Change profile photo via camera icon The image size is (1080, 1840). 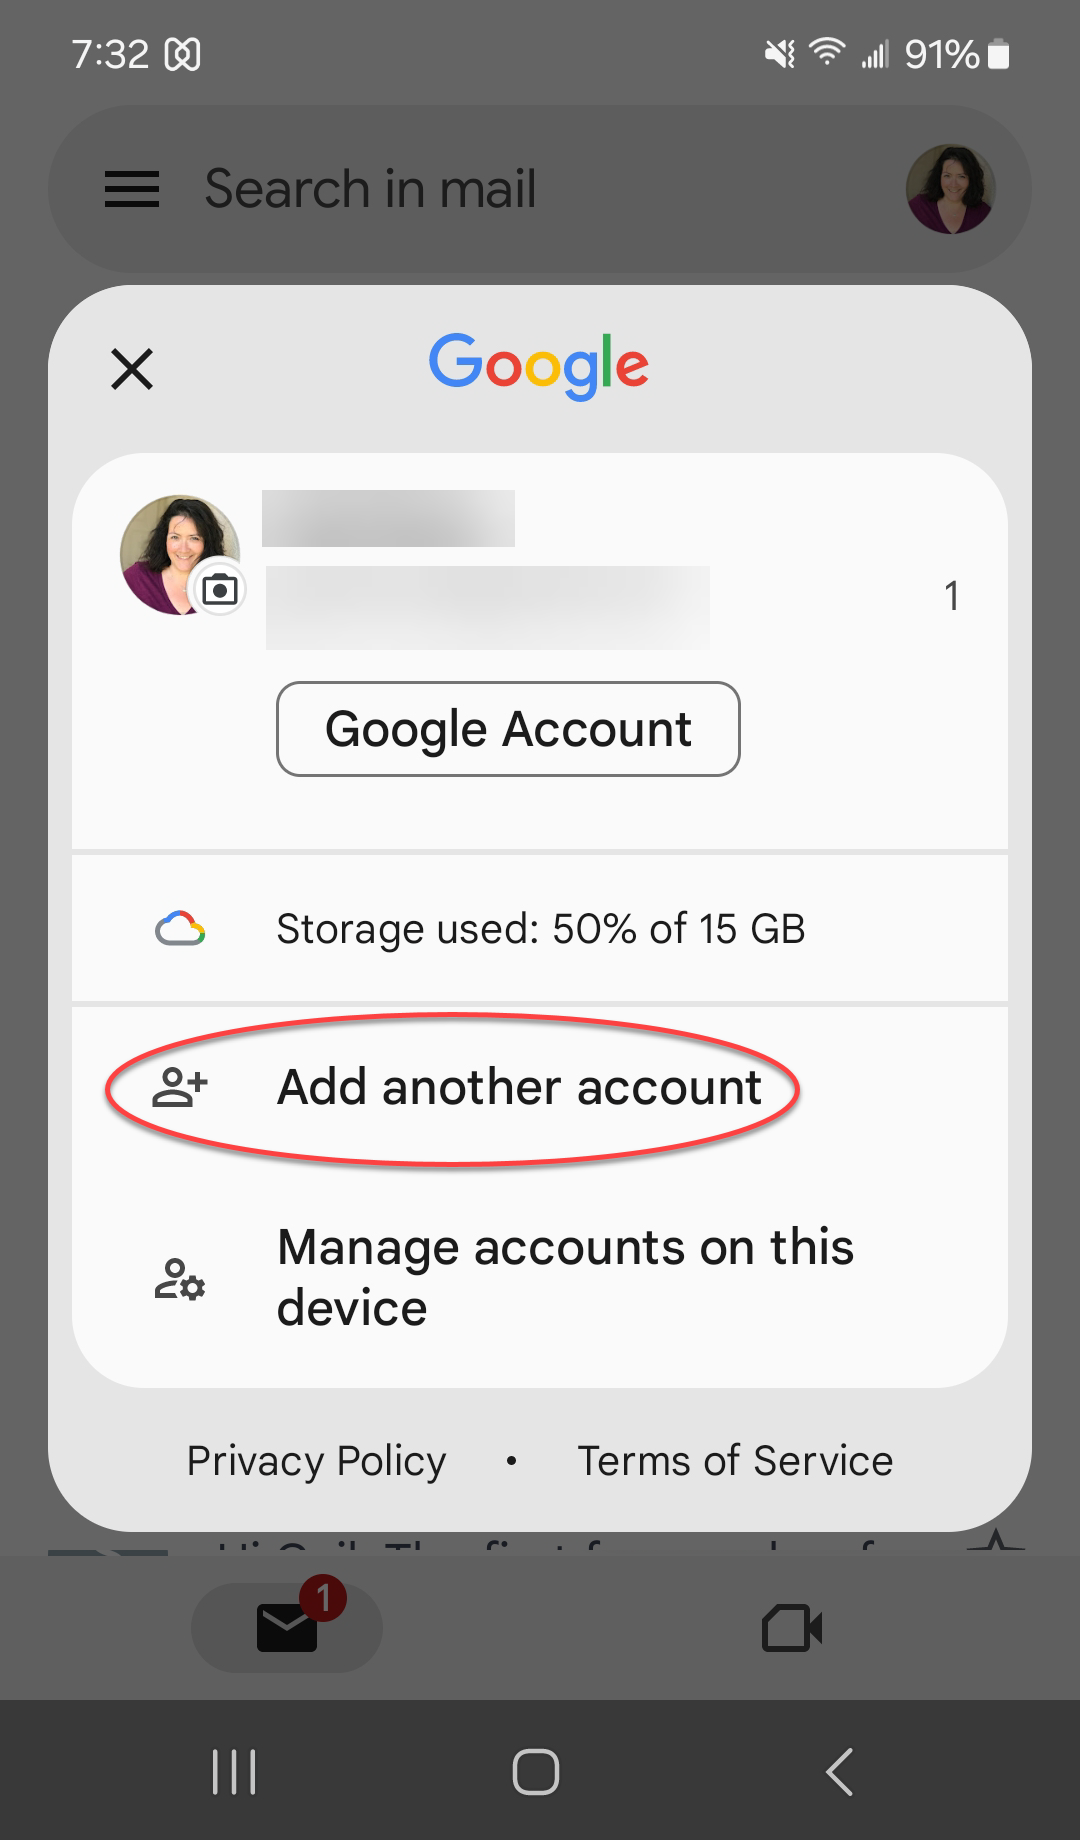pos(220,590)
